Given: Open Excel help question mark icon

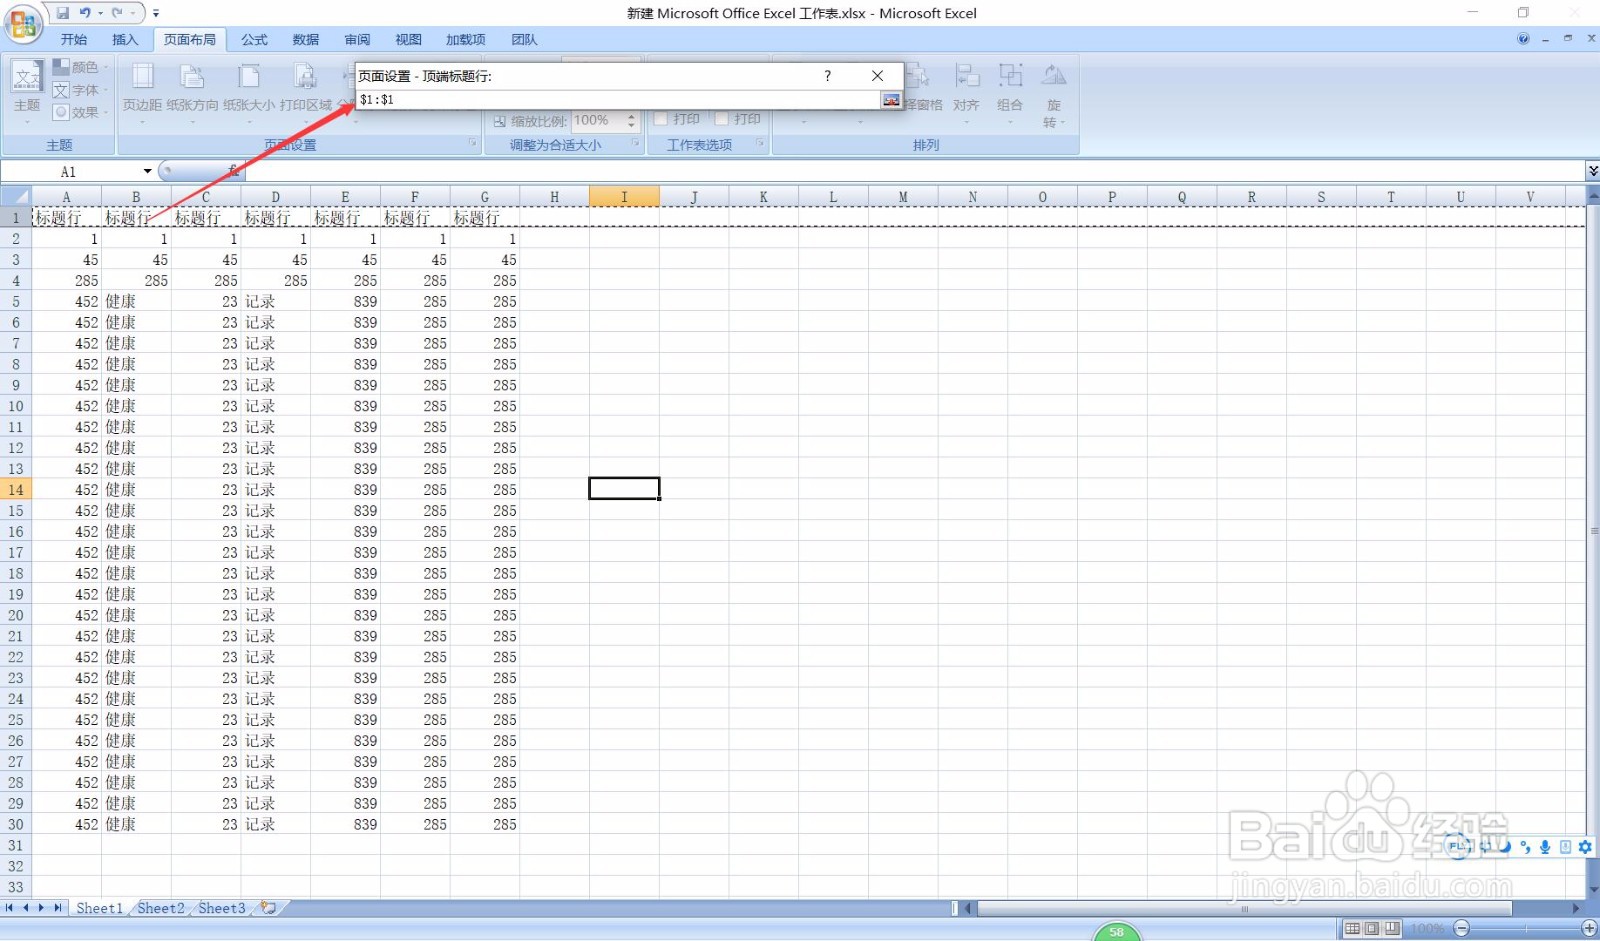Looking at the screenshot, I should [1523, 39].
